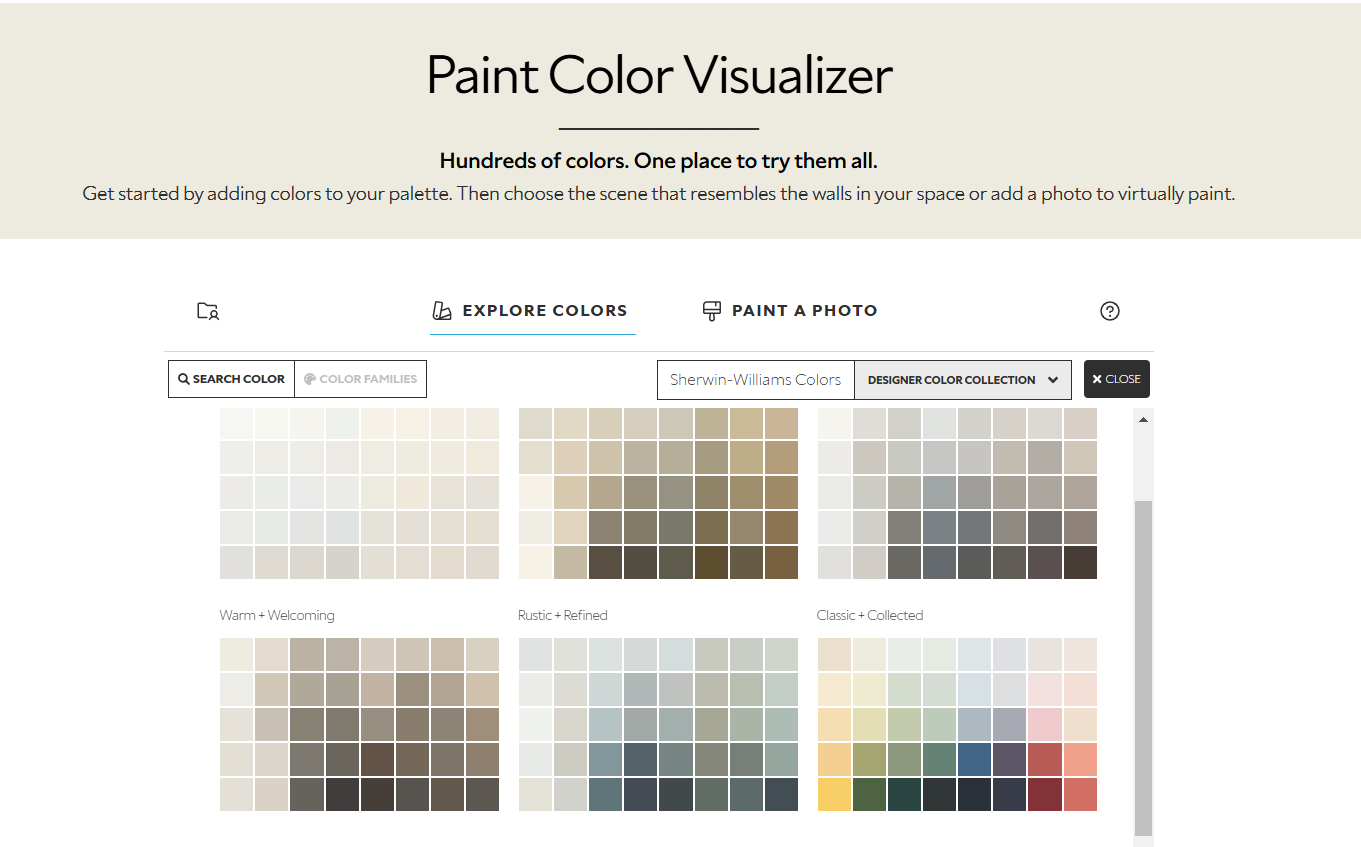
Task: Choose the dark brown swatch in Warm + Welcoming
Action: pos(377,760)
